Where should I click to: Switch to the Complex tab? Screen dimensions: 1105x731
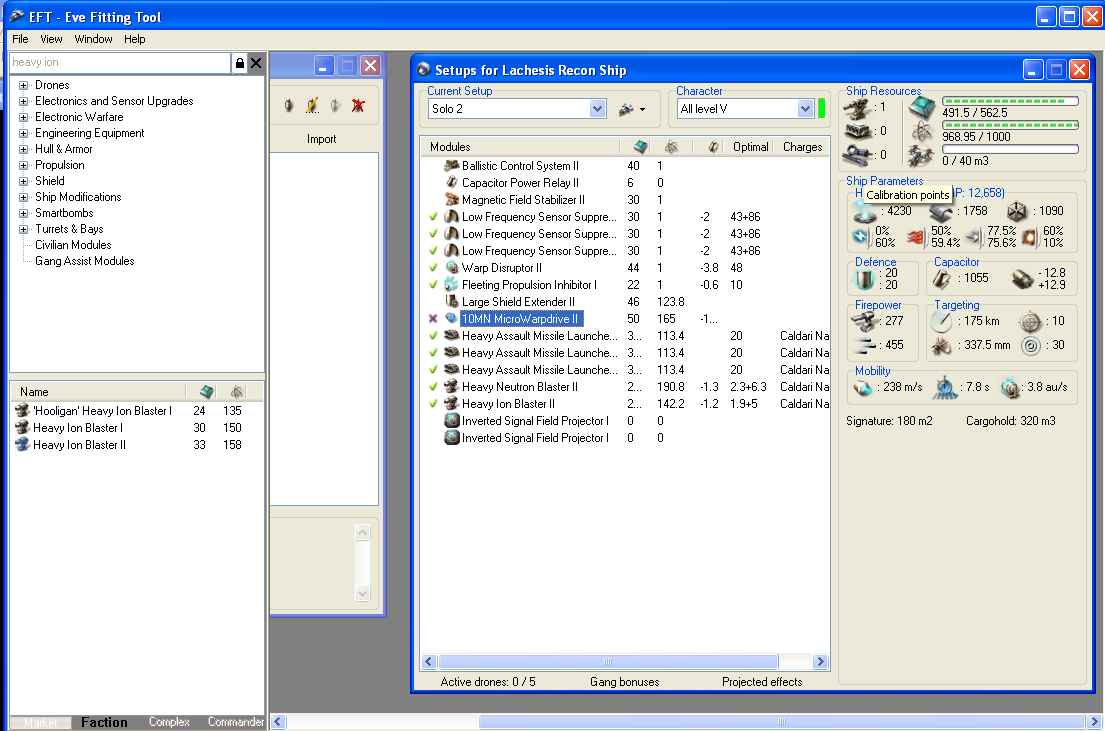169,722
